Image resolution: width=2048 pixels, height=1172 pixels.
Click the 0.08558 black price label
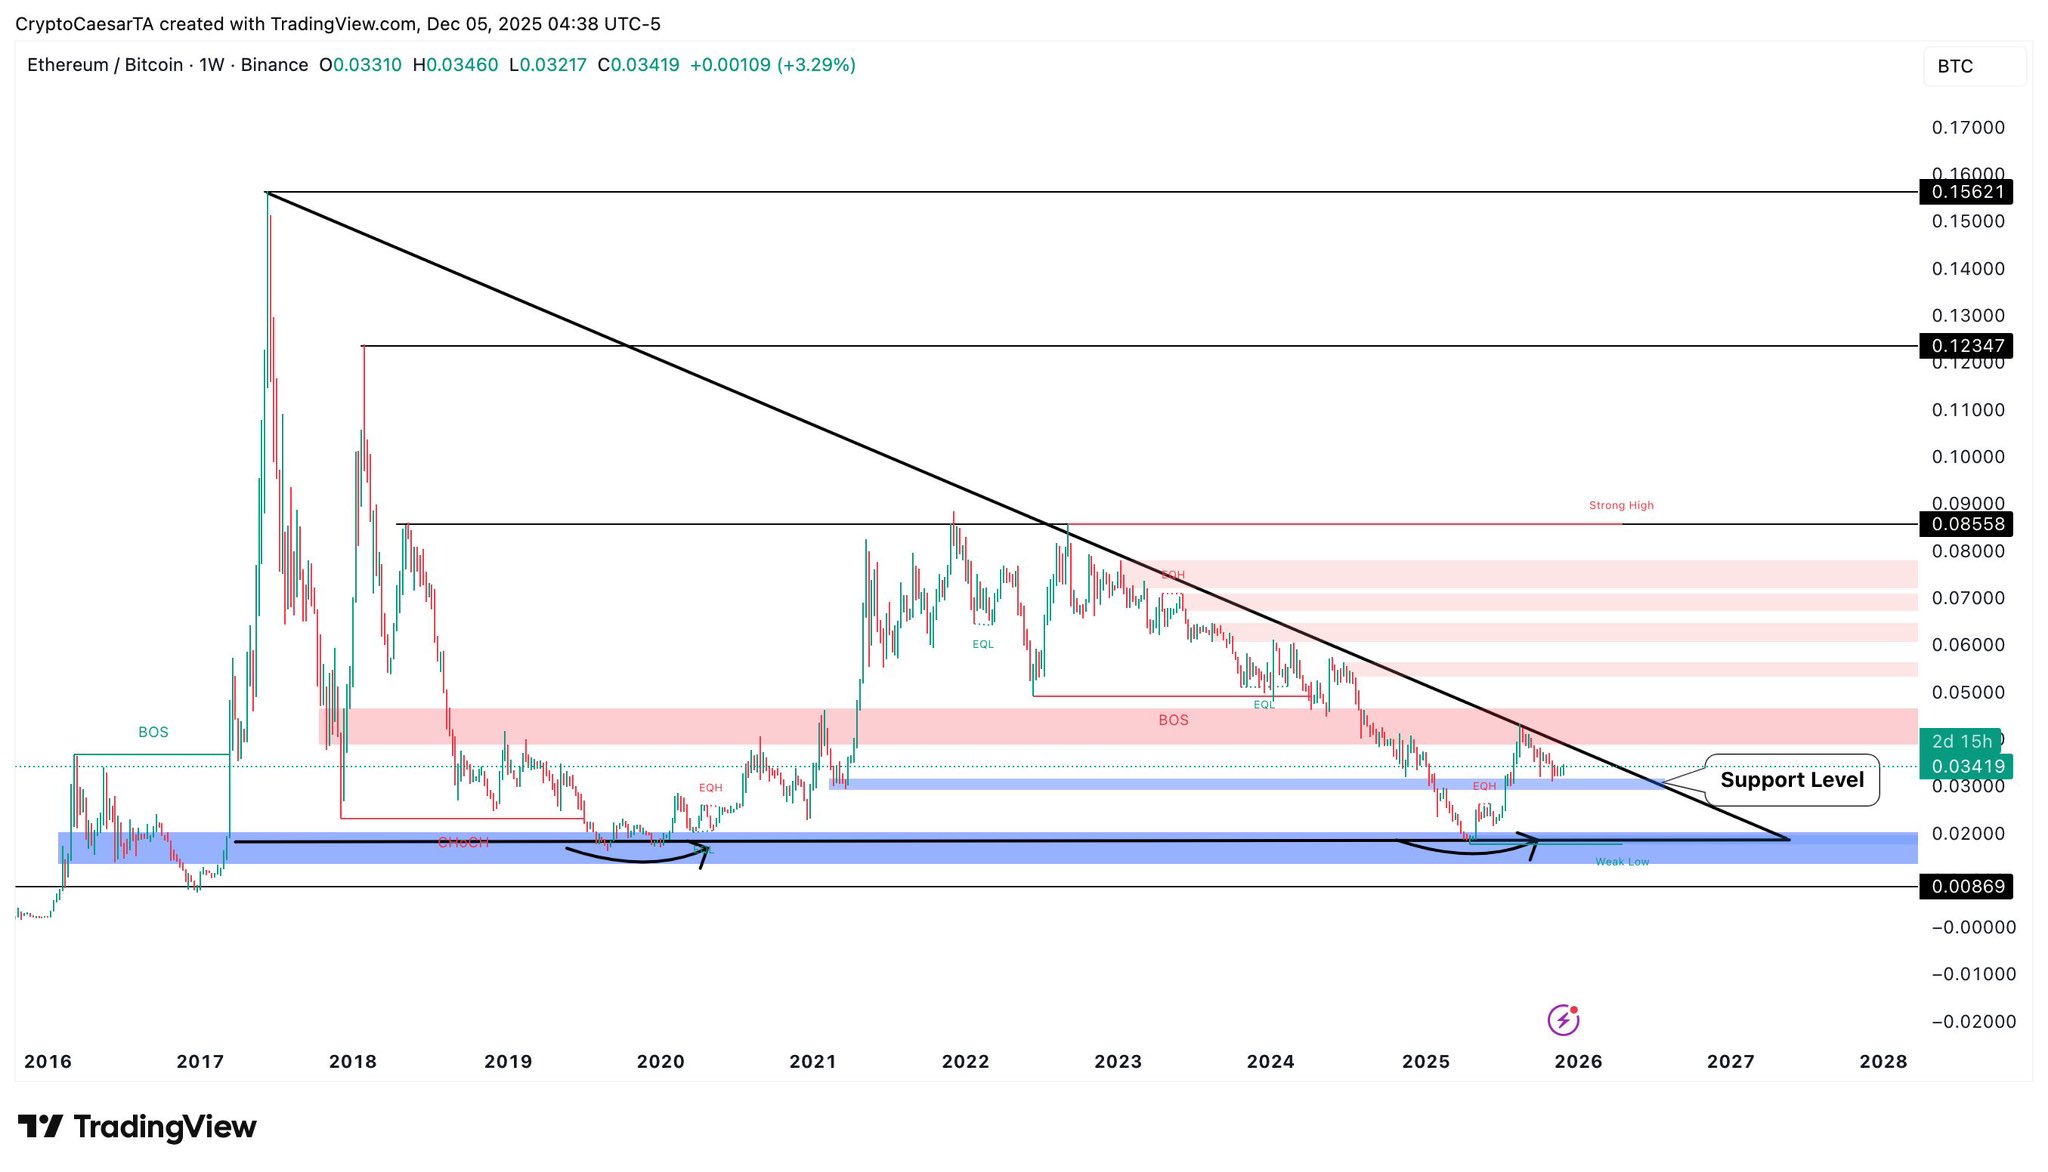point(1966,524)
